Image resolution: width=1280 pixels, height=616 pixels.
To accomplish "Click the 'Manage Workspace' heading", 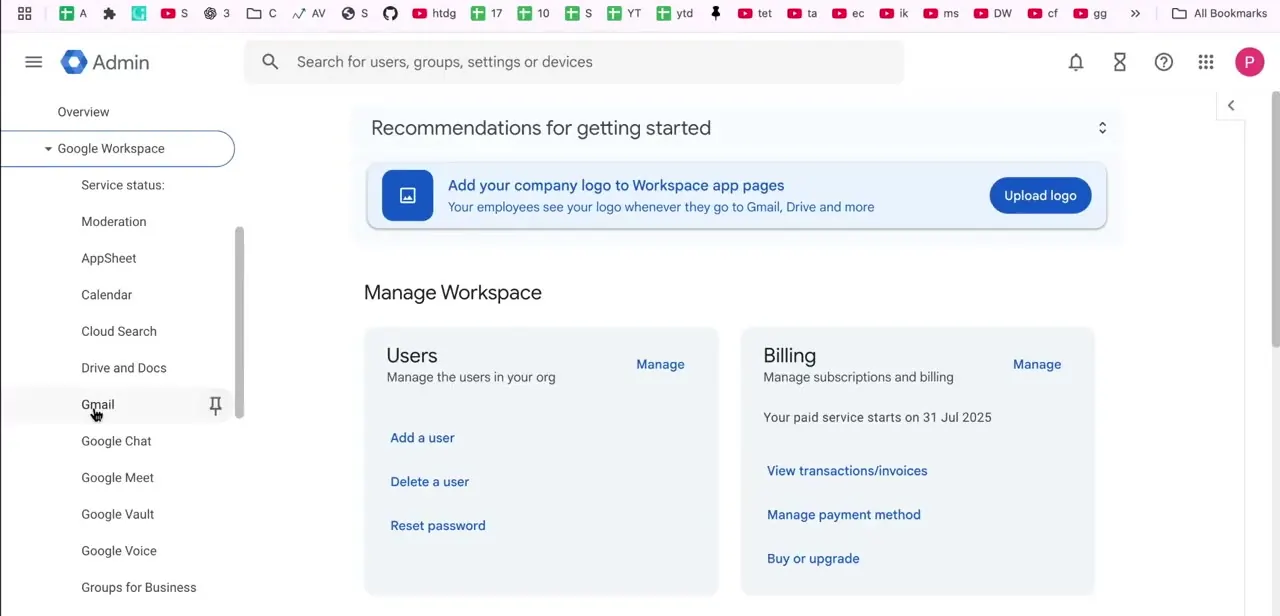I will click(453, 292).
